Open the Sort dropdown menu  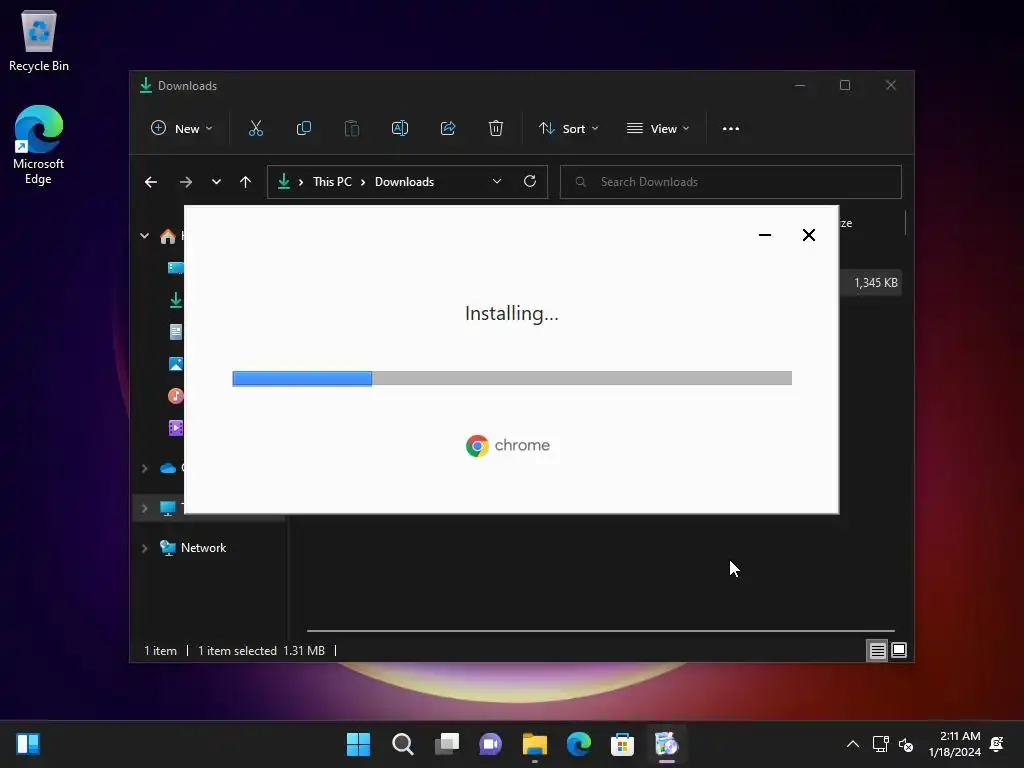coord(568,129)
